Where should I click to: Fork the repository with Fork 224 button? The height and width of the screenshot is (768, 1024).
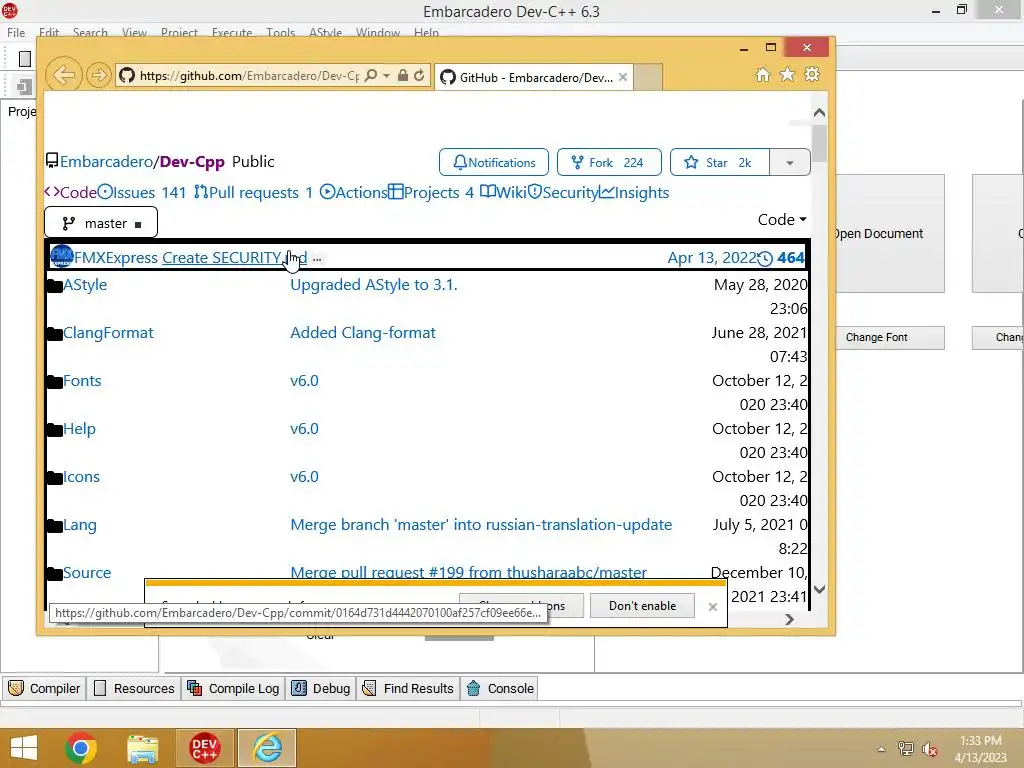coord(609,163)
